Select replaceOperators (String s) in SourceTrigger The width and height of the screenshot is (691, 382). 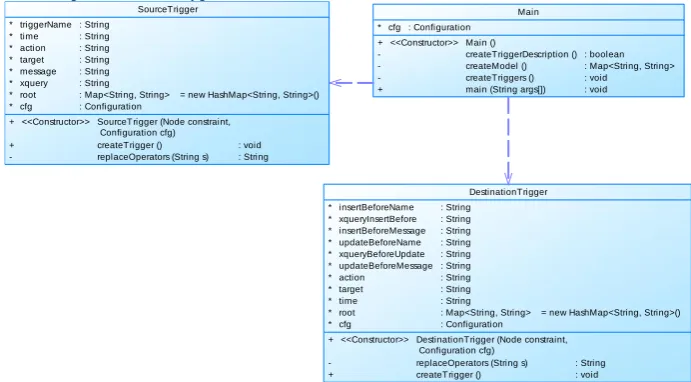pyautogui.click(x=153, y=157)
